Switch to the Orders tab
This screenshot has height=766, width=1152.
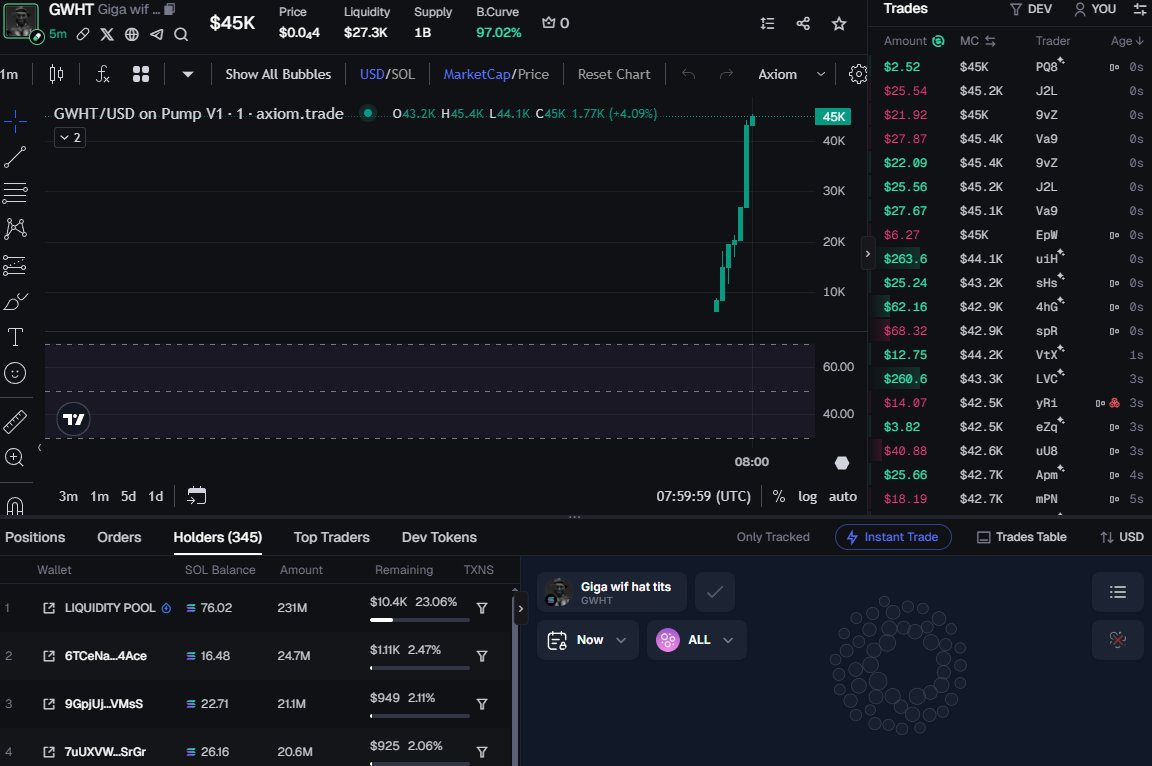pyautogui.click(x=119, y=537)
